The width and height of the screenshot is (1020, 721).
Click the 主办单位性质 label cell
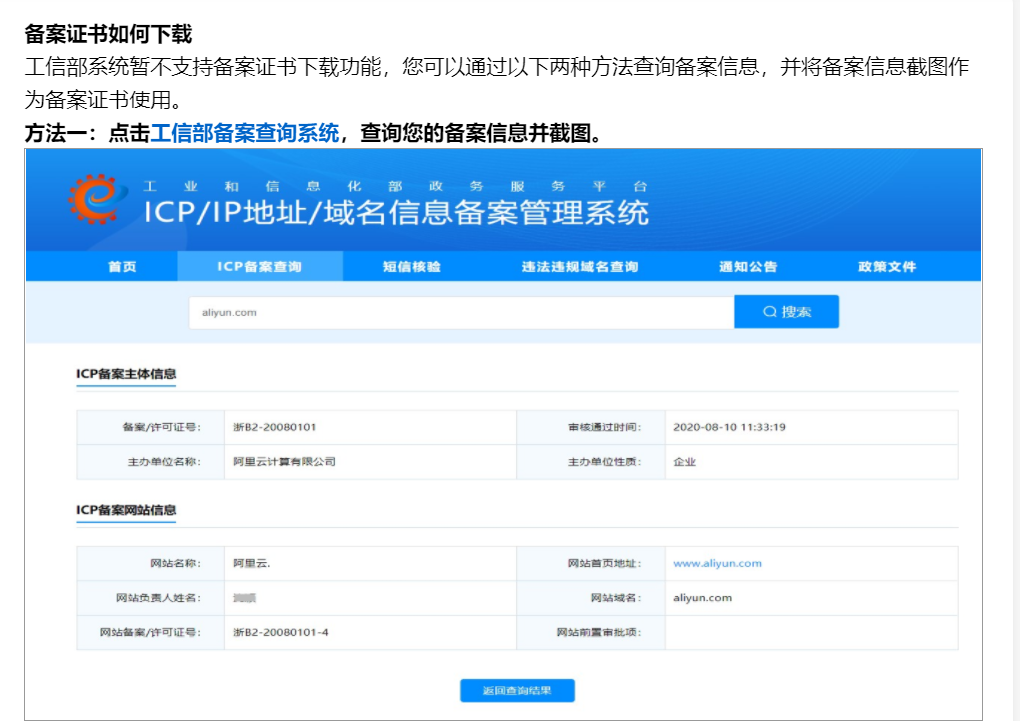[x=591, y=462]
